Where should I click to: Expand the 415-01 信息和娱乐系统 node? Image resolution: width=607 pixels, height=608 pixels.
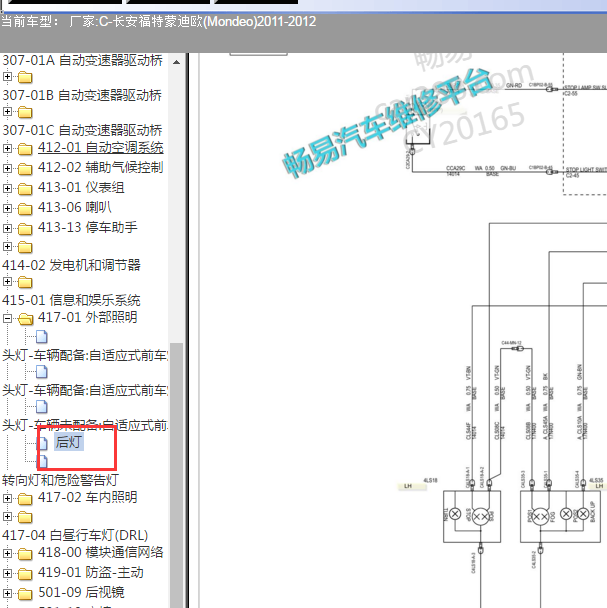coord(7,282)
